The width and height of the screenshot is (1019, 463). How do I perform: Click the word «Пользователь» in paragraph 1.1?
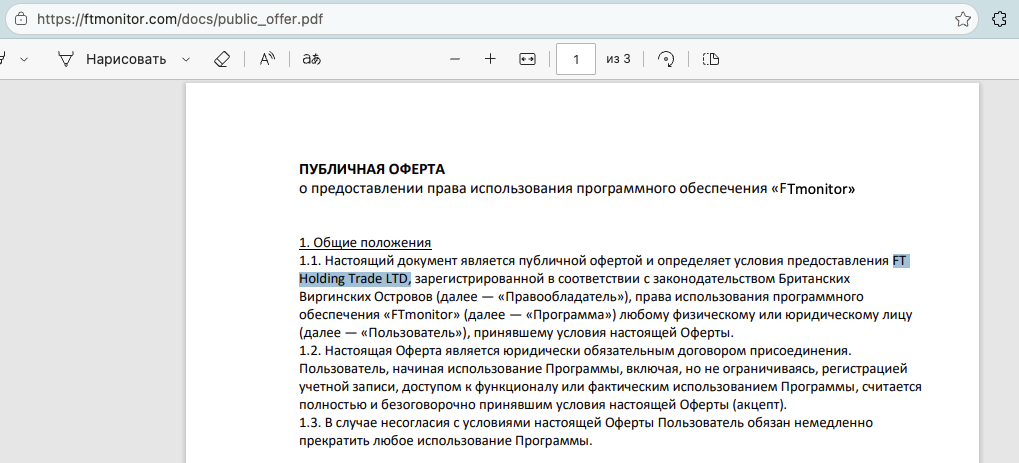[412, 333]
